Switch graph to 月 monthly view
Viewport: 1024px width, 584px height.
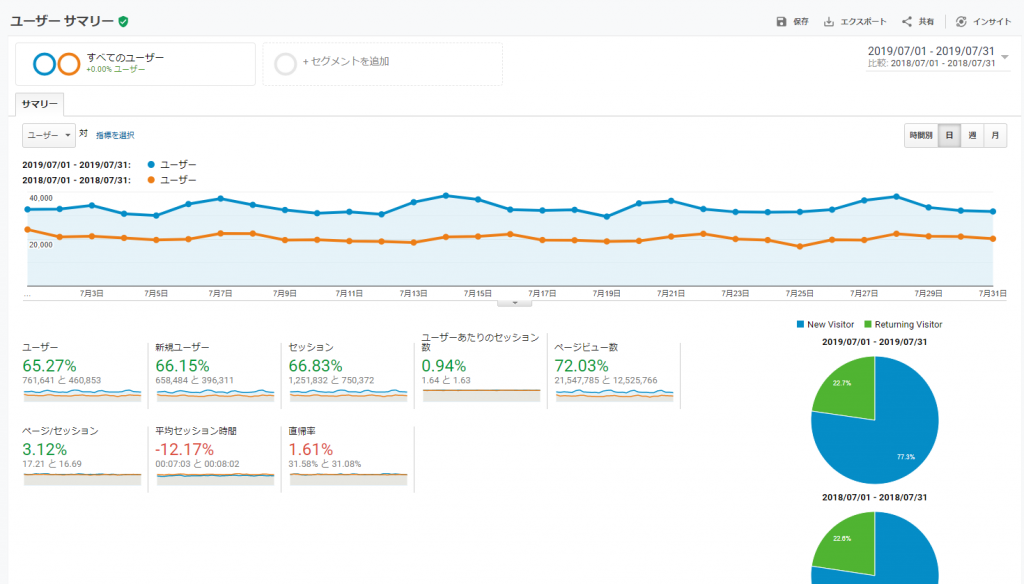point(995,135)
